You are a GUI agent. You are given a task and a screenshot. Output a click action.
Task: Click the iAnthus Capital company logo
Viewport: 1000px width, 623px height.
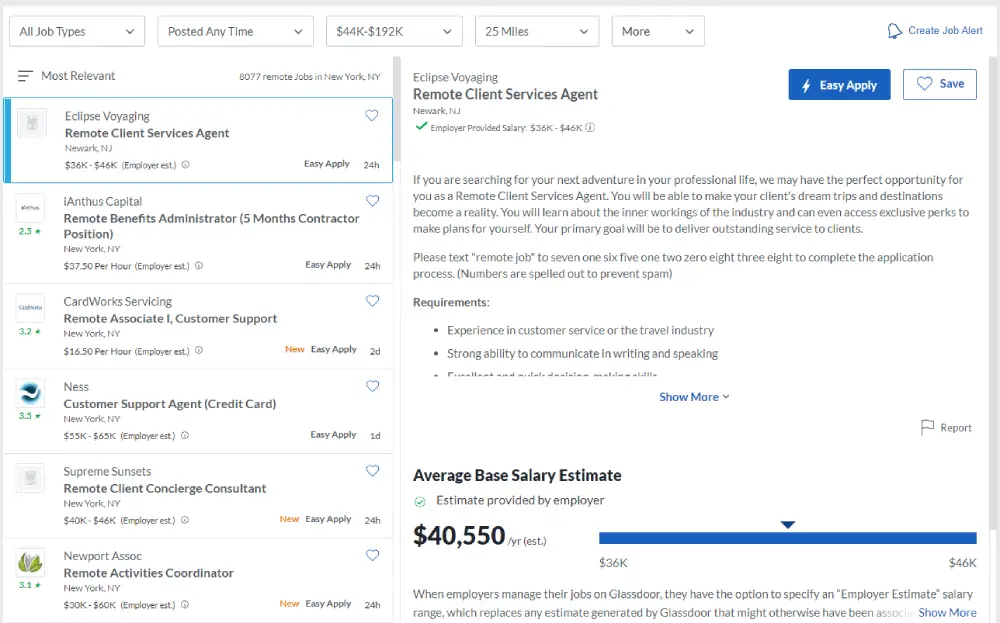[31, 208]
